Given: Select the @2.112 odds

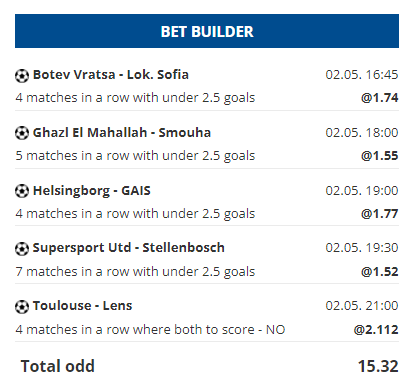Looking at the screenshot, I should [x=376, y=330].
